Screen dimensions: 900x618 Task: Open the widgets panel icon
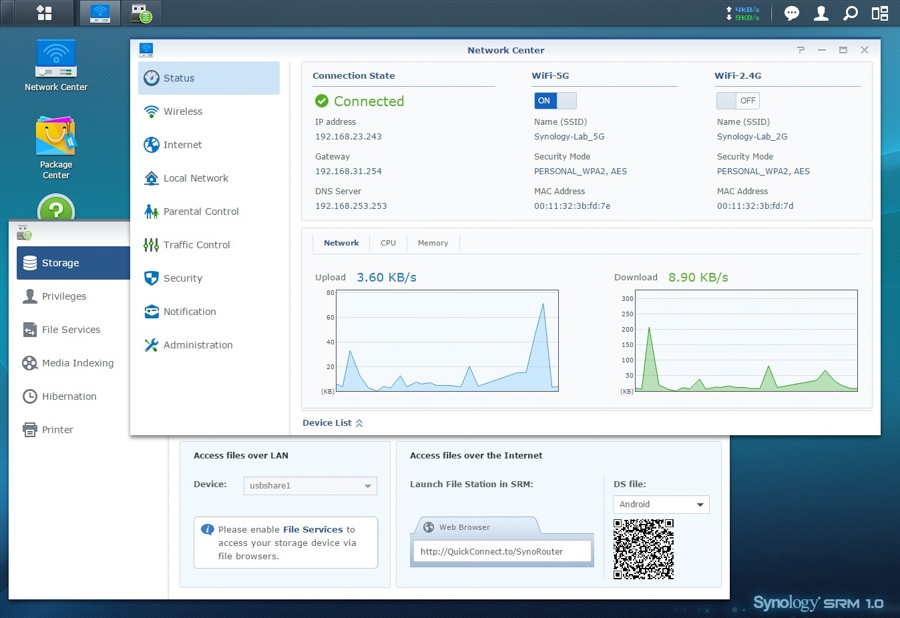(880, 13)
